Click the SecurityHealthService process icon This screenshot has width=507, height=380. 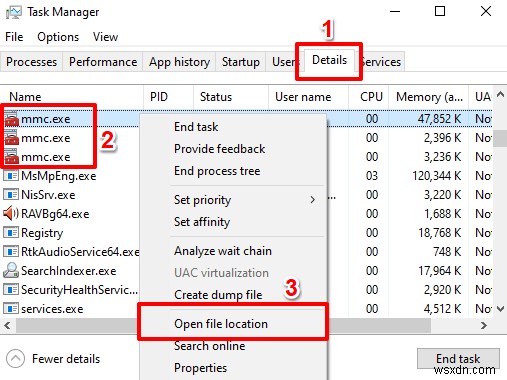click(x=11, y=290)
